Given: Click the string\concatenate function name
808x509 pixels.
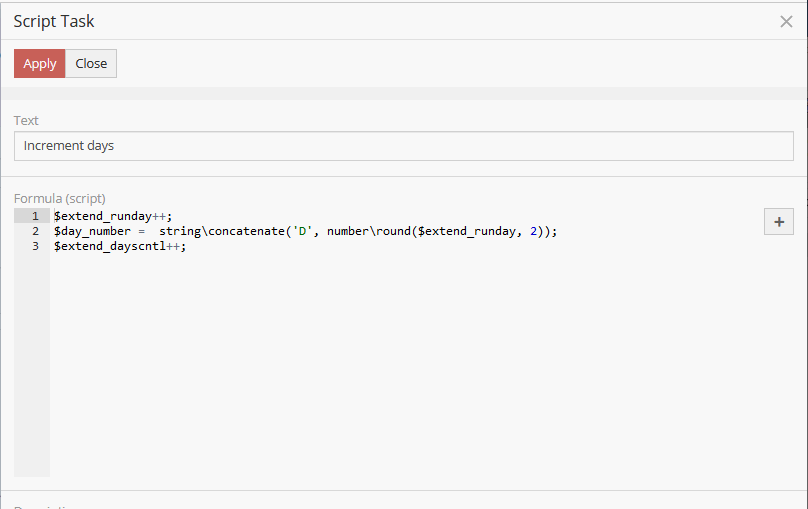Looking at the screenshot, I should [x=220, y=231].
